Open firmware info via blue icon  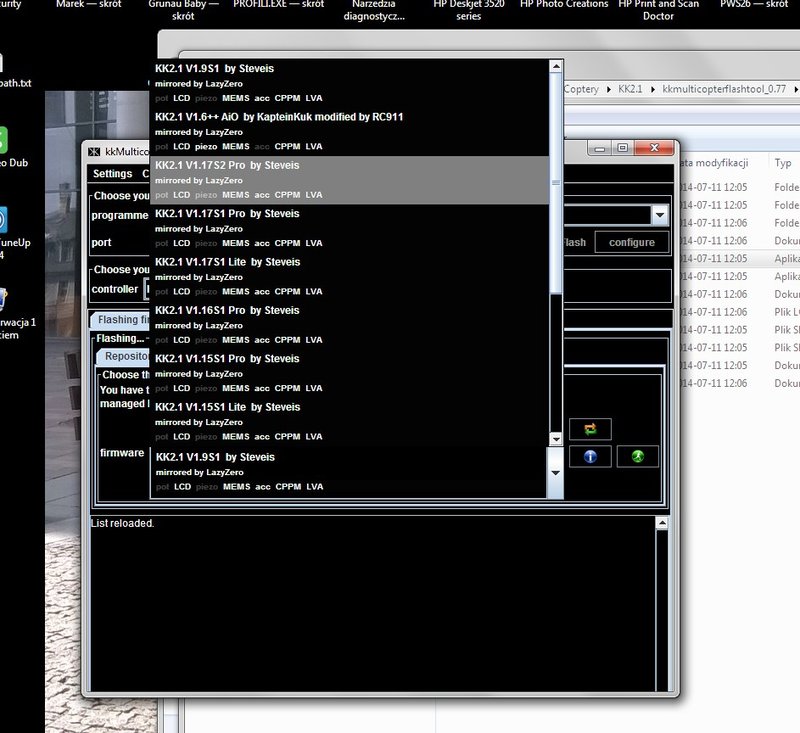[x=590, y=456]
